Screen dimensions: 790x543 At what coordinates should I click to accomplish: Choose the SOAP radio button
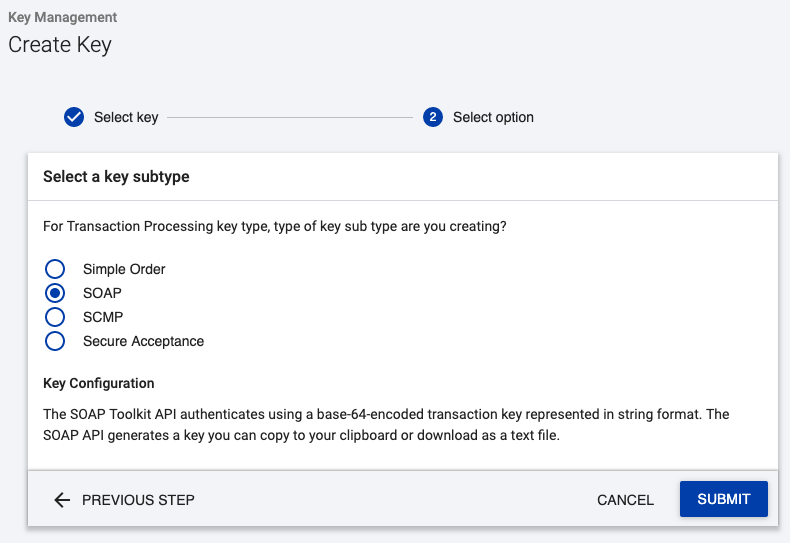tap(55, 293)
